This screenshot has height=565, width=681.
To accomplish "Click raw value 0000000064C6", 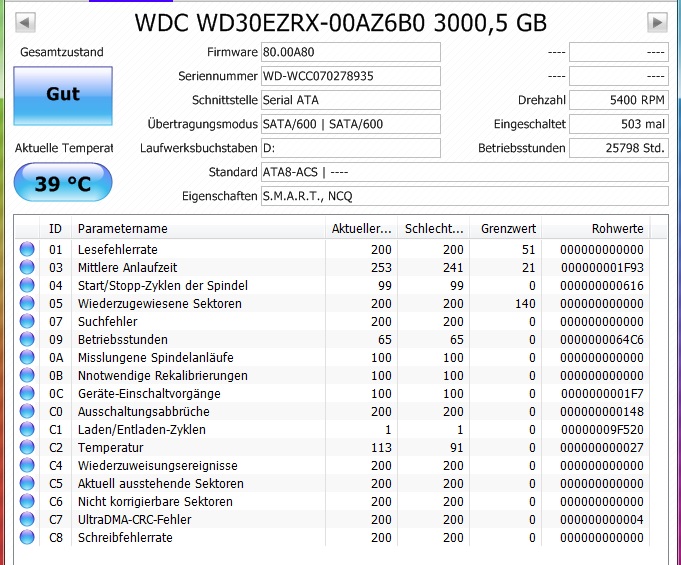I will (x=602, y=340).
